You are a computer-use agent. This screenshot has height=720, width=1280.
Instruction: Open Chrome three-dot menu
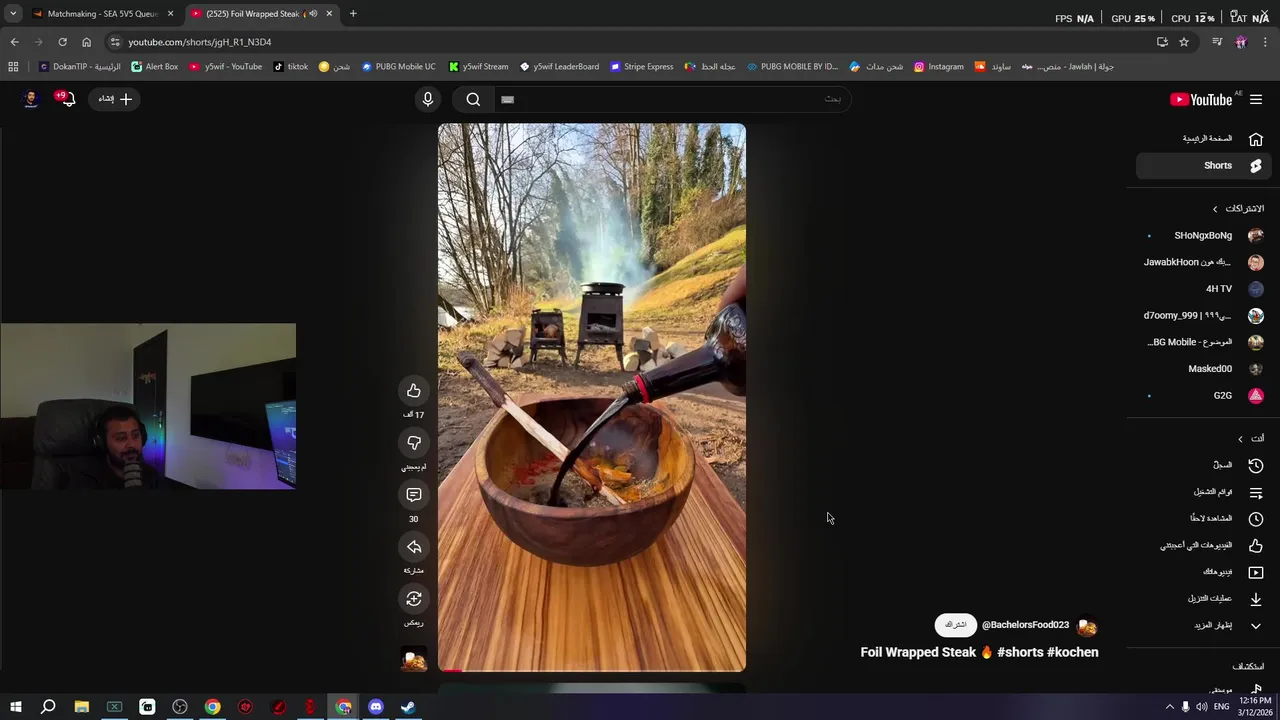pyautogui.click(x=1266, y=42)
